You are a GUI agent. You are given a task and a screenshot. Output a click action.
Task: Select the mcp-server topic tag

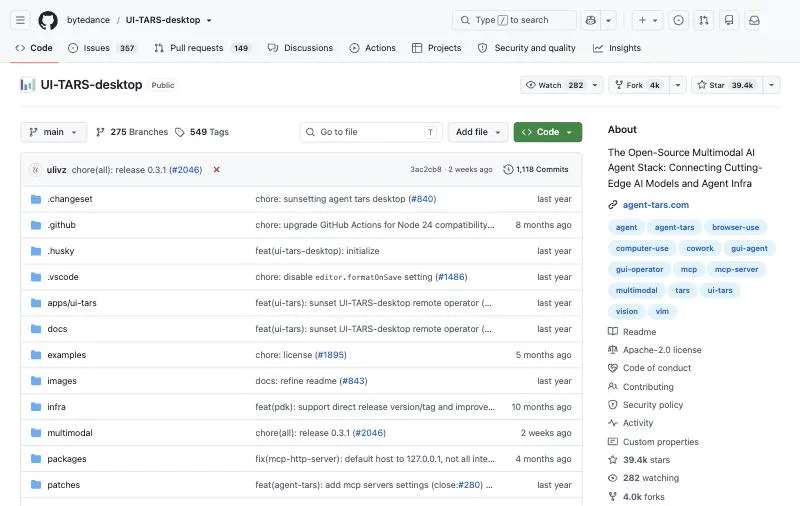736,269
